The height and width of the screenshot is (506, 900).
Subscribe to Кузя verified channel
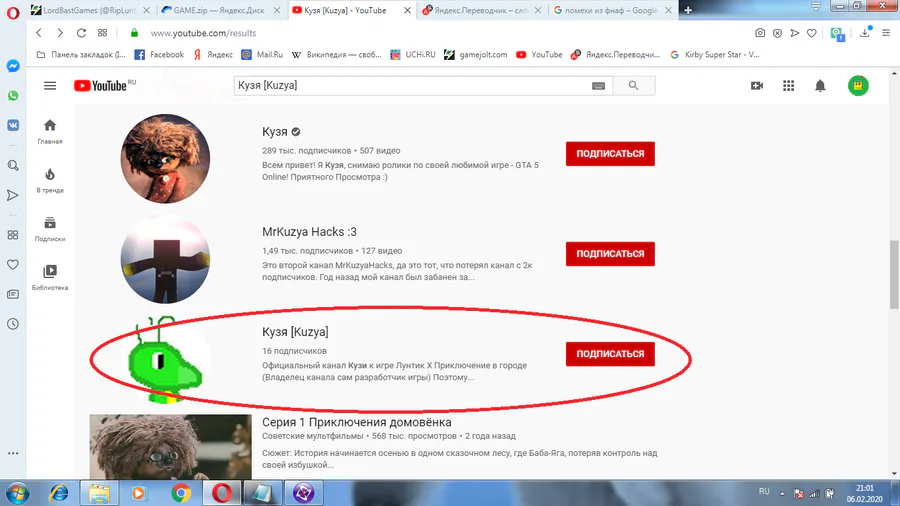click(x=610, y=154)
